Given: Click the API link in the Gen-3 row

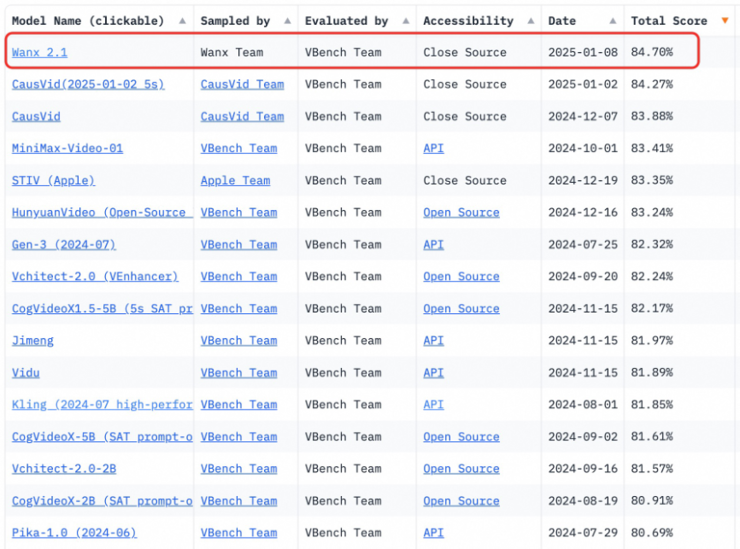Looking at the screenshot, I should 433,244.
